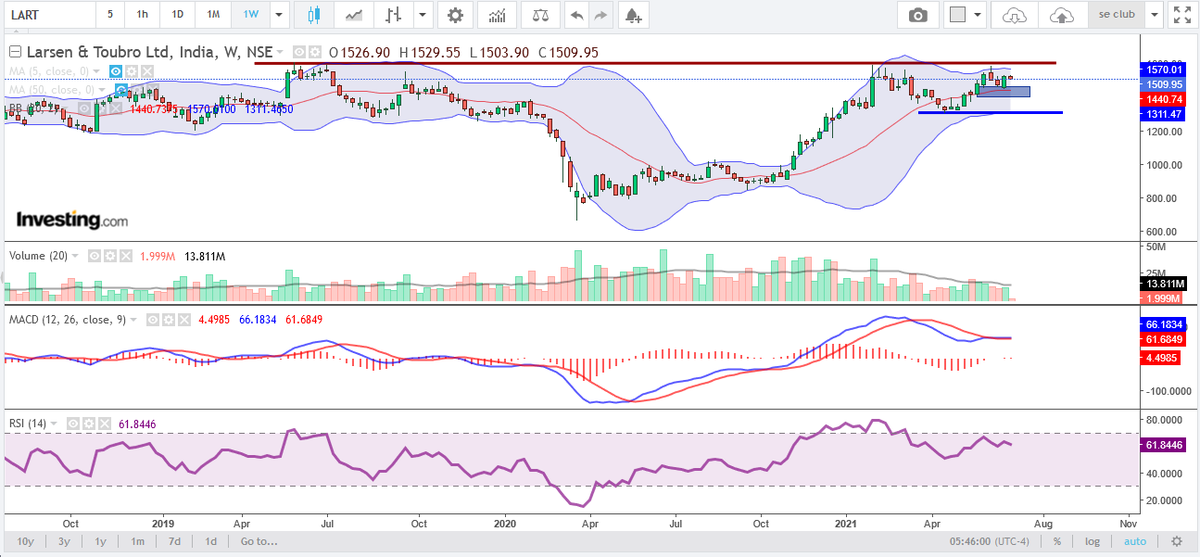Toggle log scale button
1200x557 pixels.
tap(1093, 541)
